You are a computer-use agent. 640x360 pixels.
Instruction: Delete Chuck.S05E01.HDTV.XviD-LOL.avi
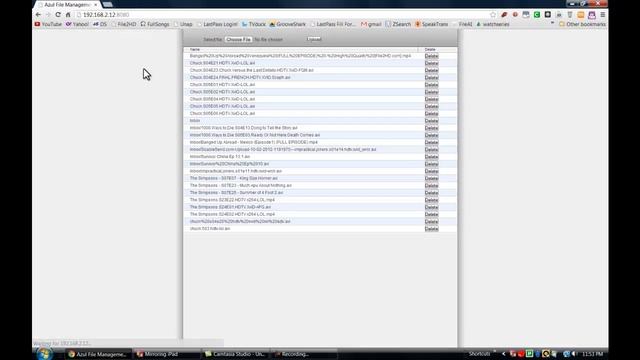431,85
